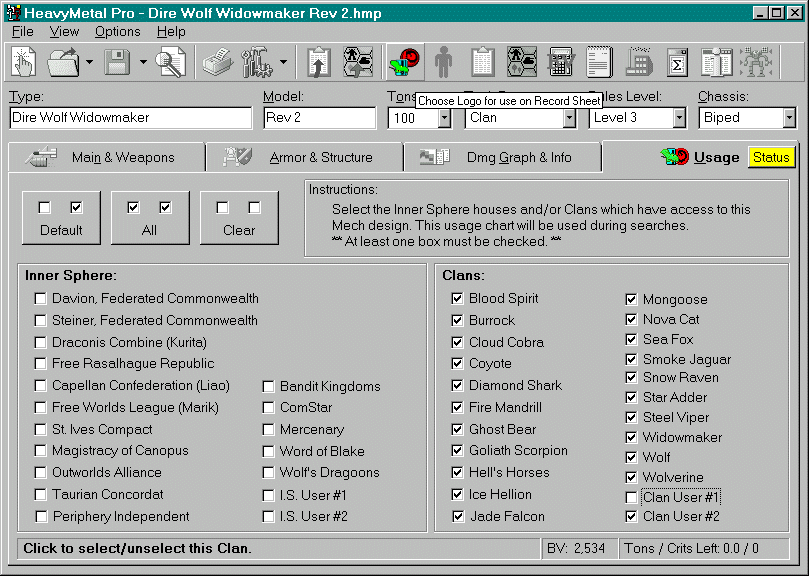Viewport: 809px width, 576px height.
Task: Click the hex map with arrow icon
Action: (358, 62)
